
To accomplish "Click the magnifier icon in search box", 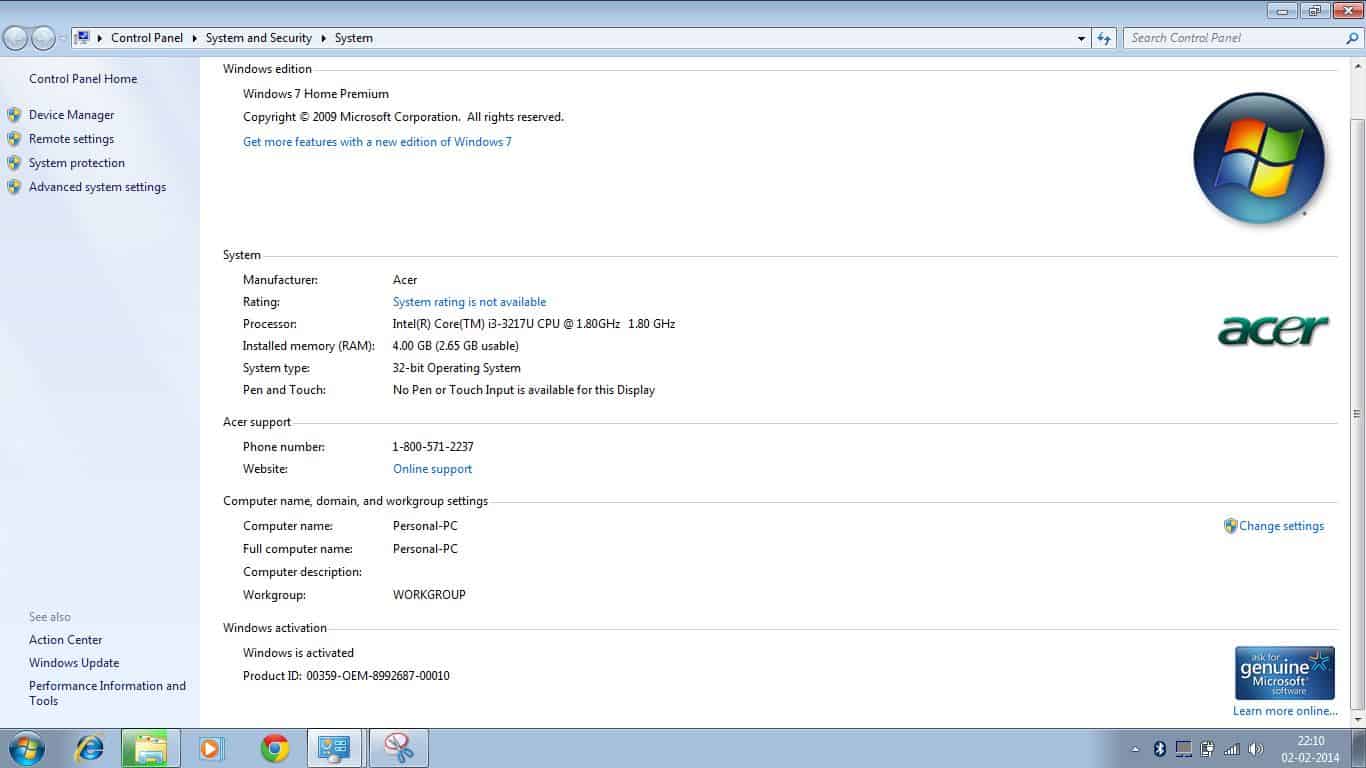I will [x=1352, y=38].
